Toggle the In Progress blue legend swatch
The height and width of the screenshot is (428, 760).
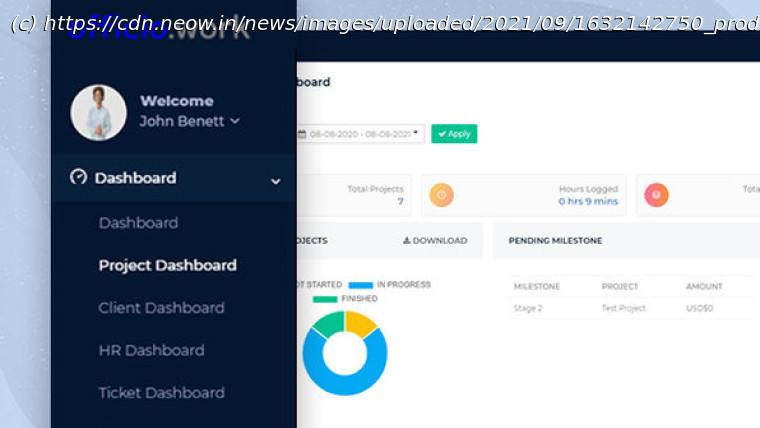pyautogui.click(x=360, y=285)
